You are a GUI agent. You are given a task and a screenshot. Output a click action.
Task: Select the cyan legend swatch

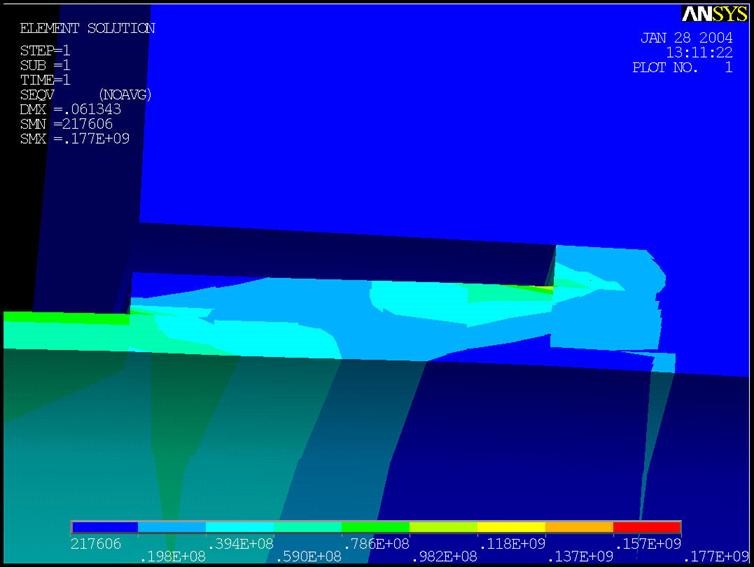(240, 527)
